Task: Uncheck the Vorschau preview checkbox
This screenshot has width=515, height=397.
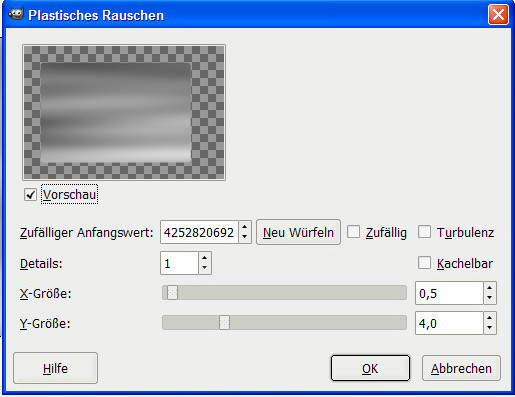Action: point(30,195)
